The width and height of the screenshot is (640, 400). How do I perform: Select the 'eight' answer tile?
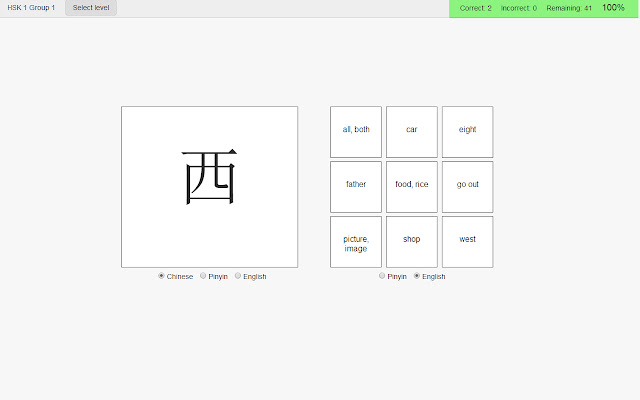pos(467,132)
